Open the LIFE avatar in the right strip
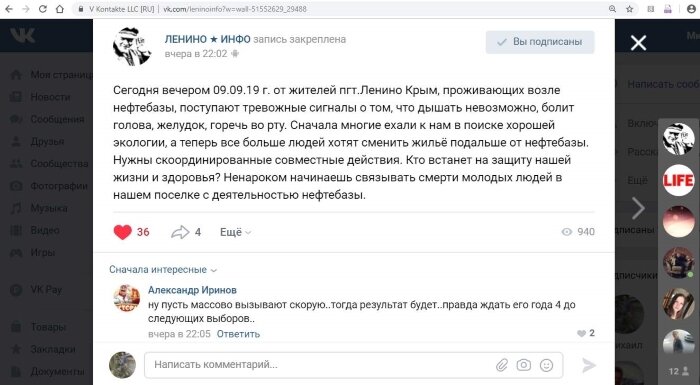The image size is (700, 385). click(678, 180)
